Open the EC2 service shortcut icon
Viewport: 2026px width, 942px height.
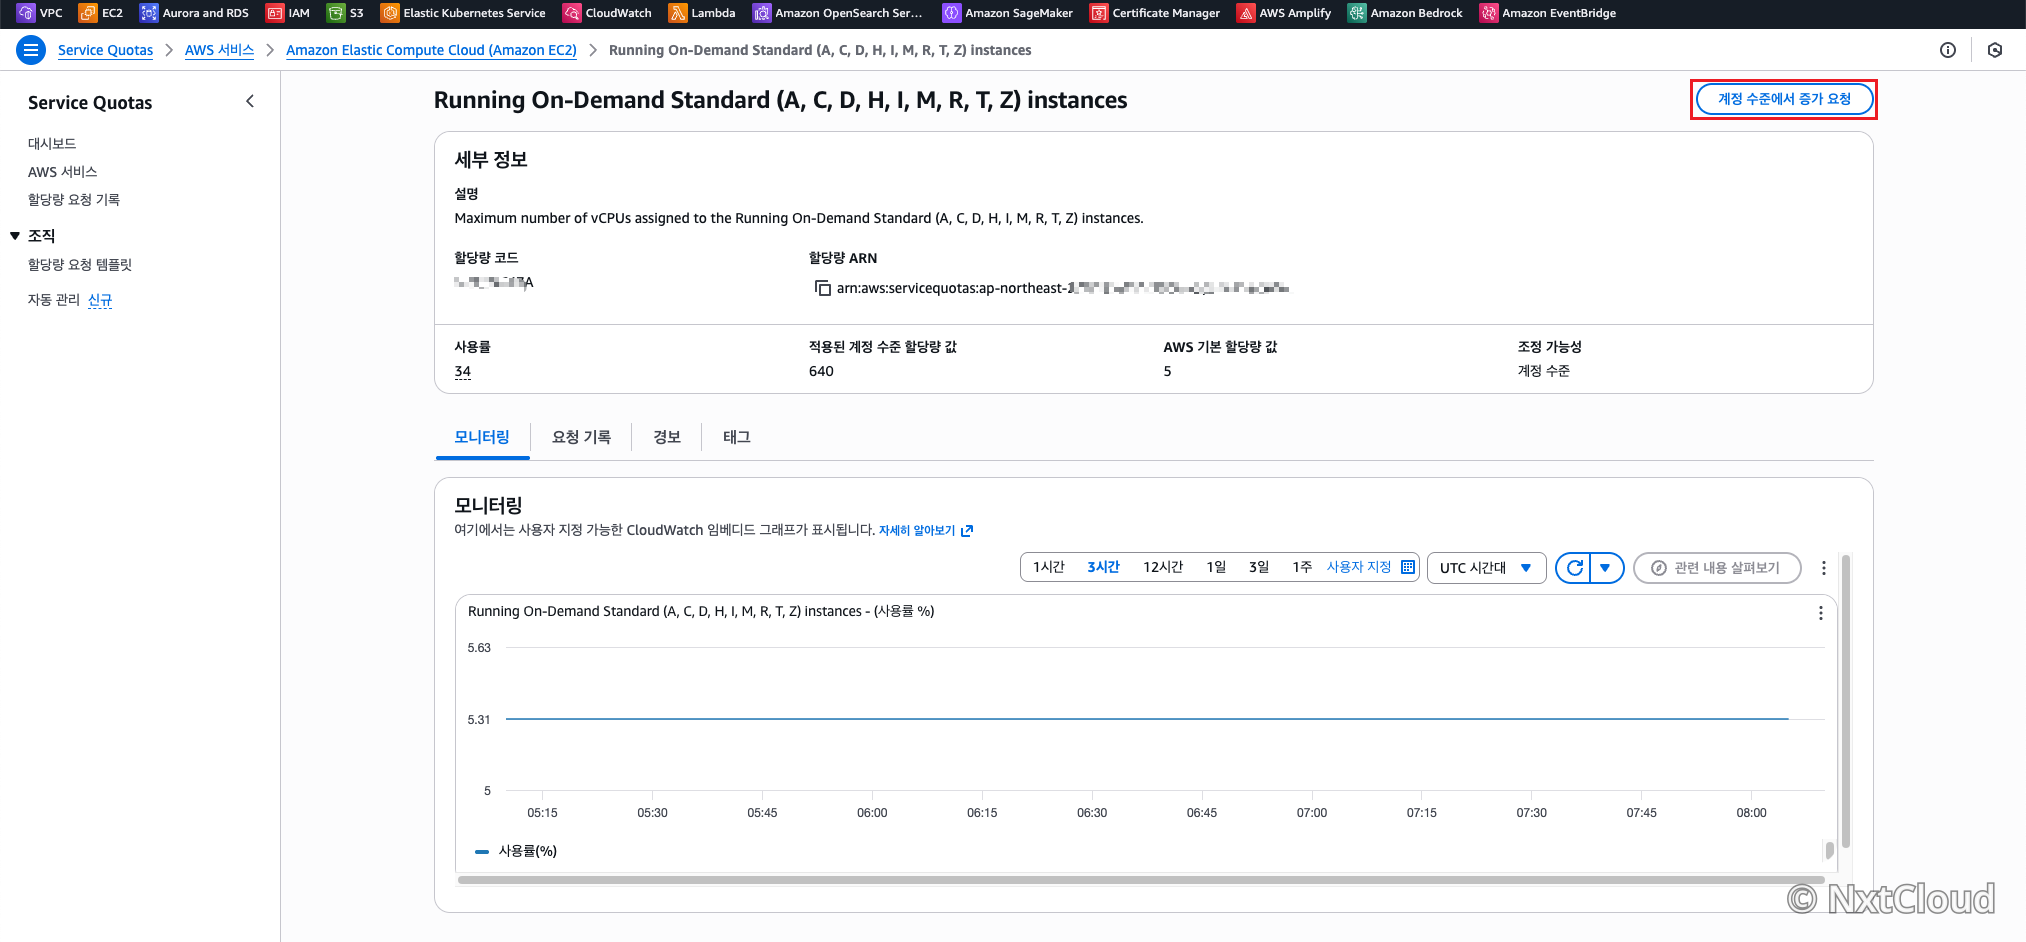click(x=88, y=13)
